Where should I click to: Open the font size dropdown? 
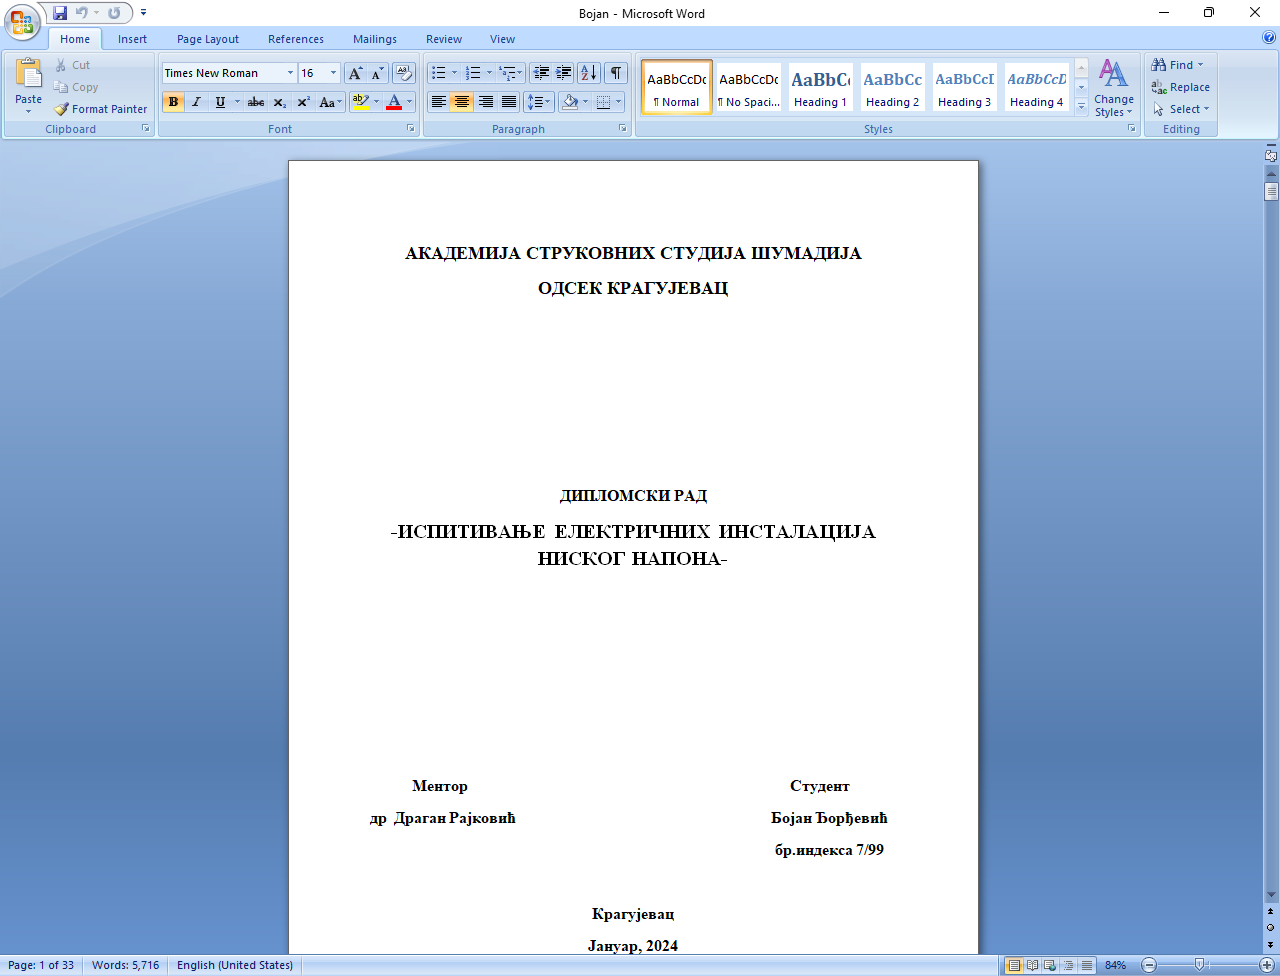click(333, 73)
